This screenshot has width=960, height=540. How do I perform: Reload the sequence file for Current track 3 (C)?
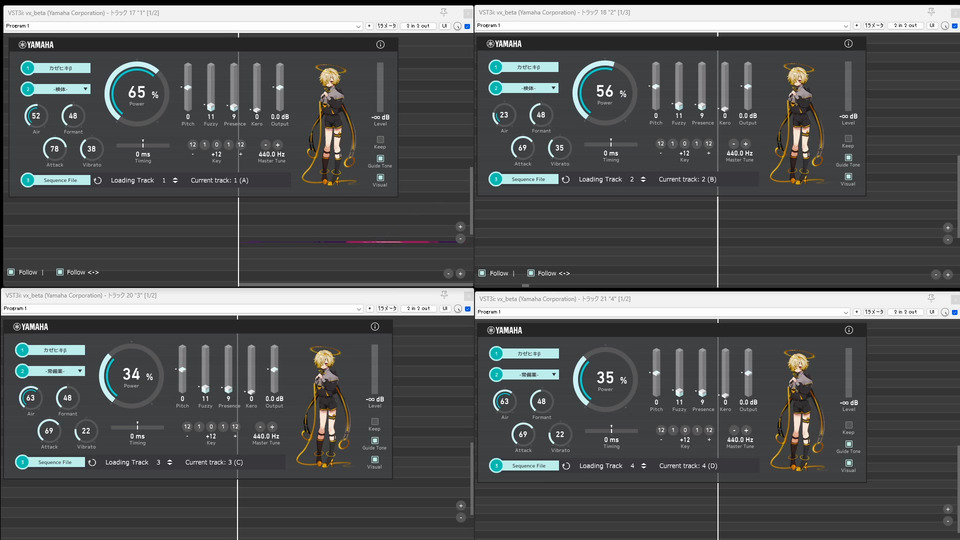point(92,462)
